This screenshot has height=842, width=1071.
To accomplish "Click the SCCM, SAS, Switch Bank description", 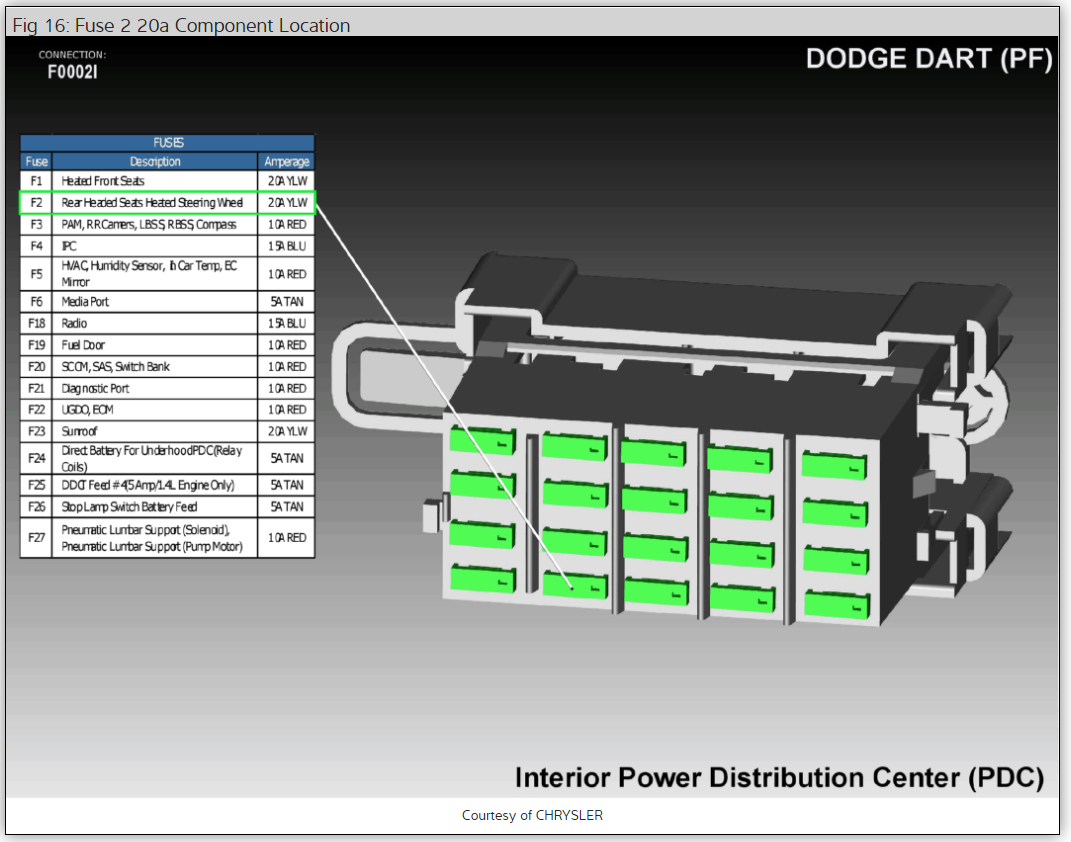I will click(x=115, y=367).
